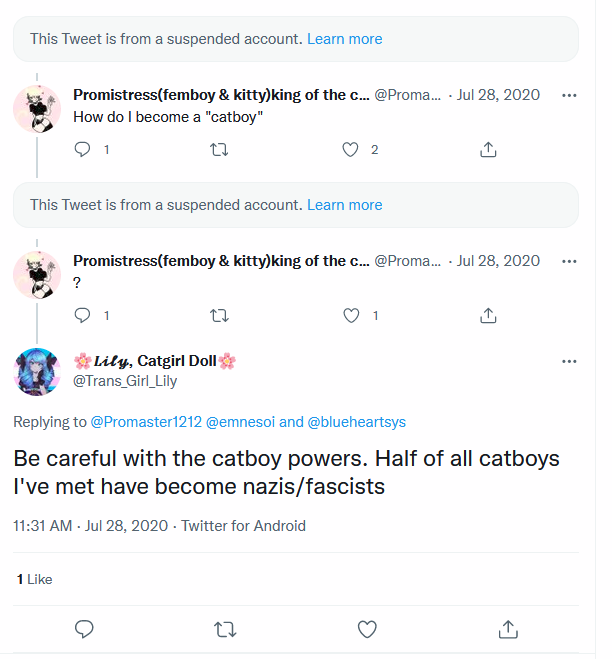Image resolution: width=612 pixels, height=659 pixels.
Task: Open the @blueheartsys mention link
Action: 356,422
